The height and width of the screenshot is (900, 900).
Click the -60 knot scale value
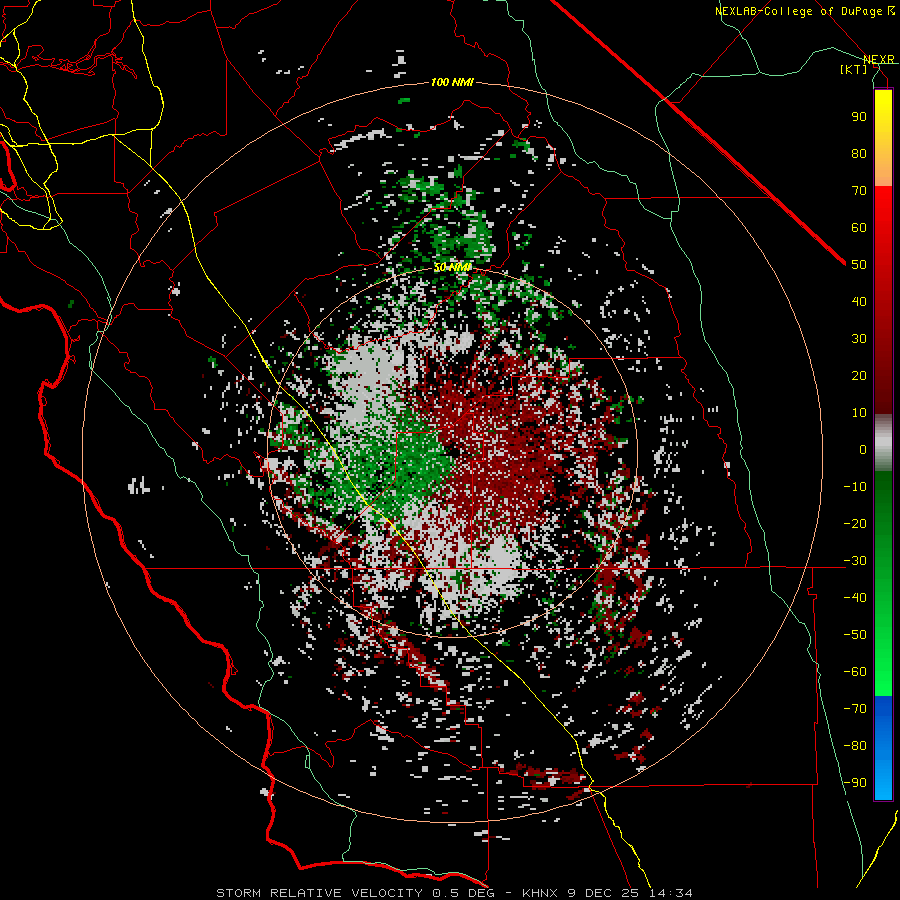(x=855, y=672)
